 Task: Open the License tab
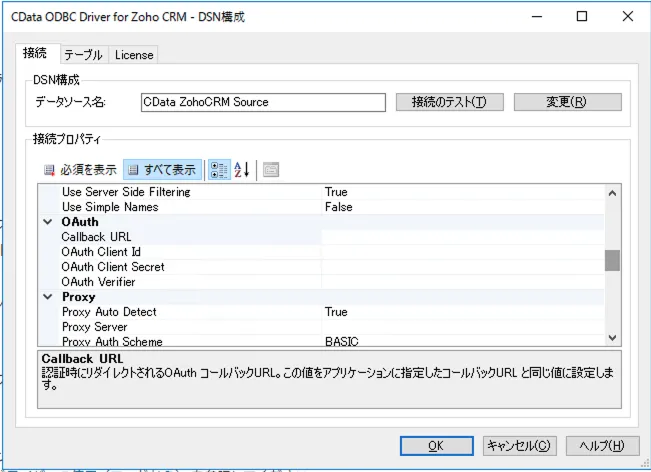tap(134, 55)
